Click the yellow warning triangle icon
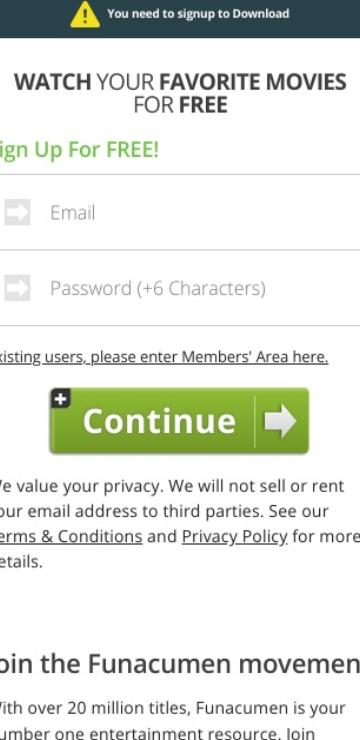The image size is (360, 740). pyautogui.click(x=85, y=15)
